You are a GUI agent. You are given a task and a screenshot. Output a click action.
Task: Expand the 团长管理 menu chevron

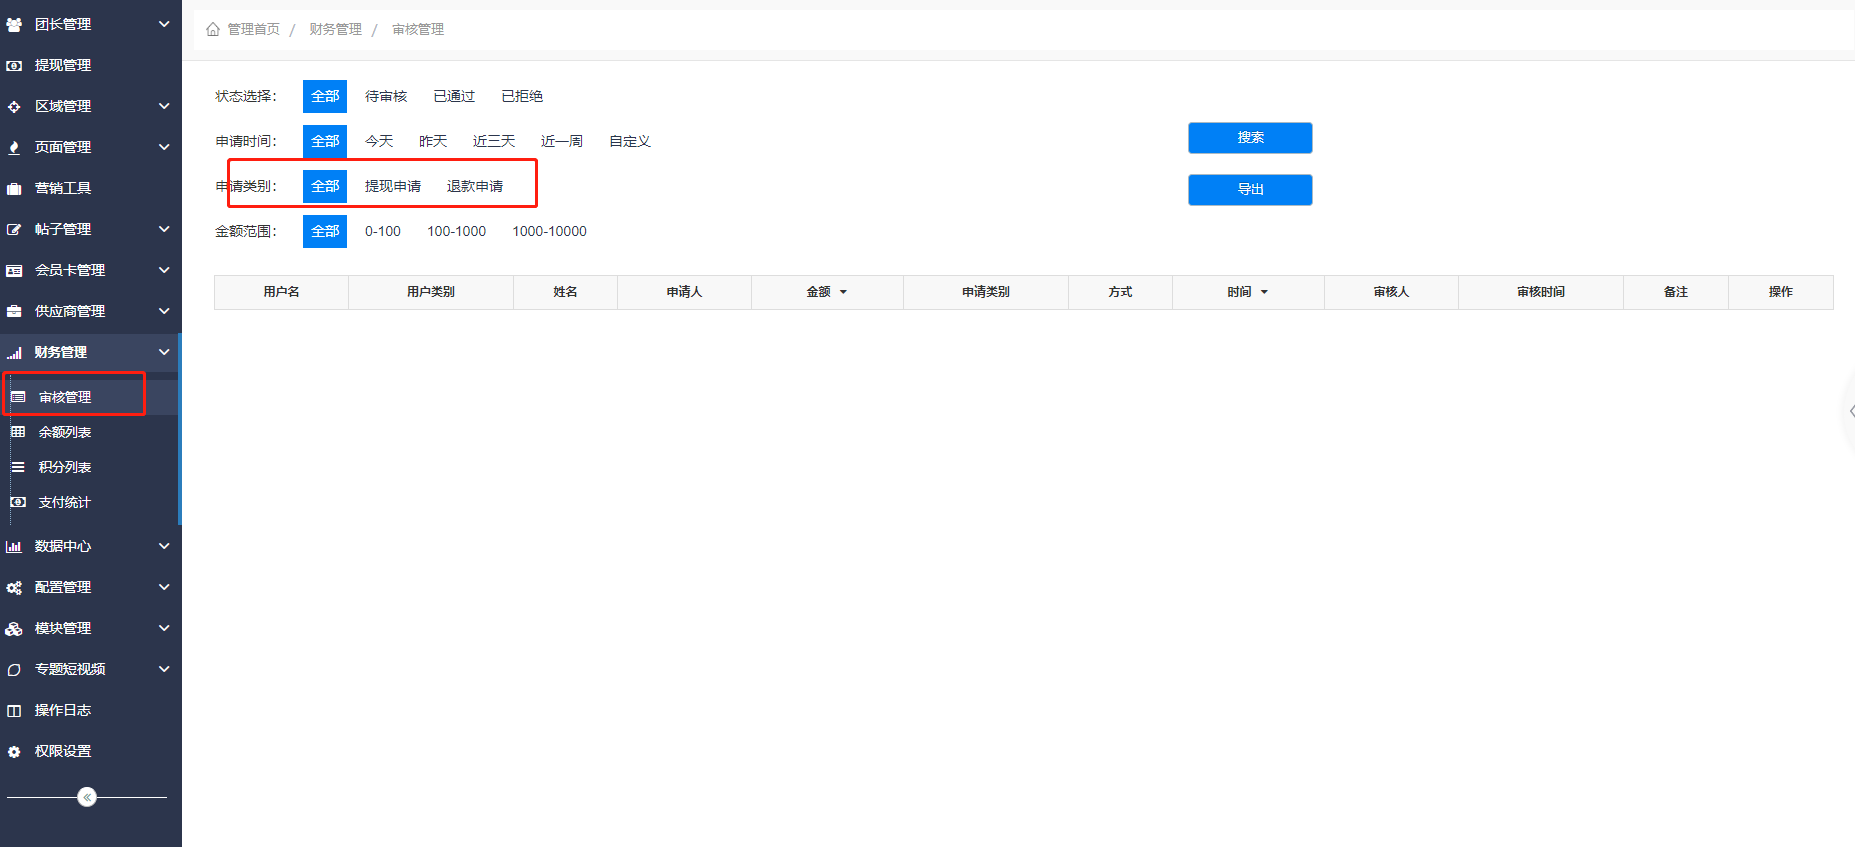pos(164,24)
